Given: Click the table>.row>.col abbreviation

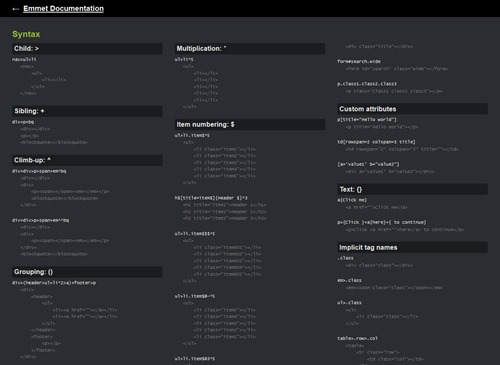Looking at the screenshot, I should tap(357, 338).
